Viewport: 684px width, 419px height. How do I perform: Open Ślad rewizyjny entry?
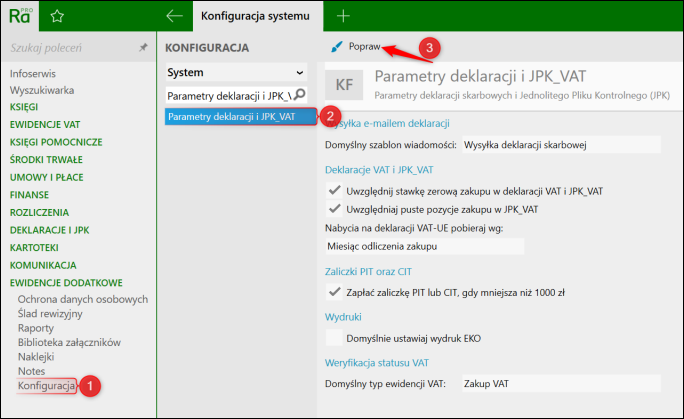point(50,313)
